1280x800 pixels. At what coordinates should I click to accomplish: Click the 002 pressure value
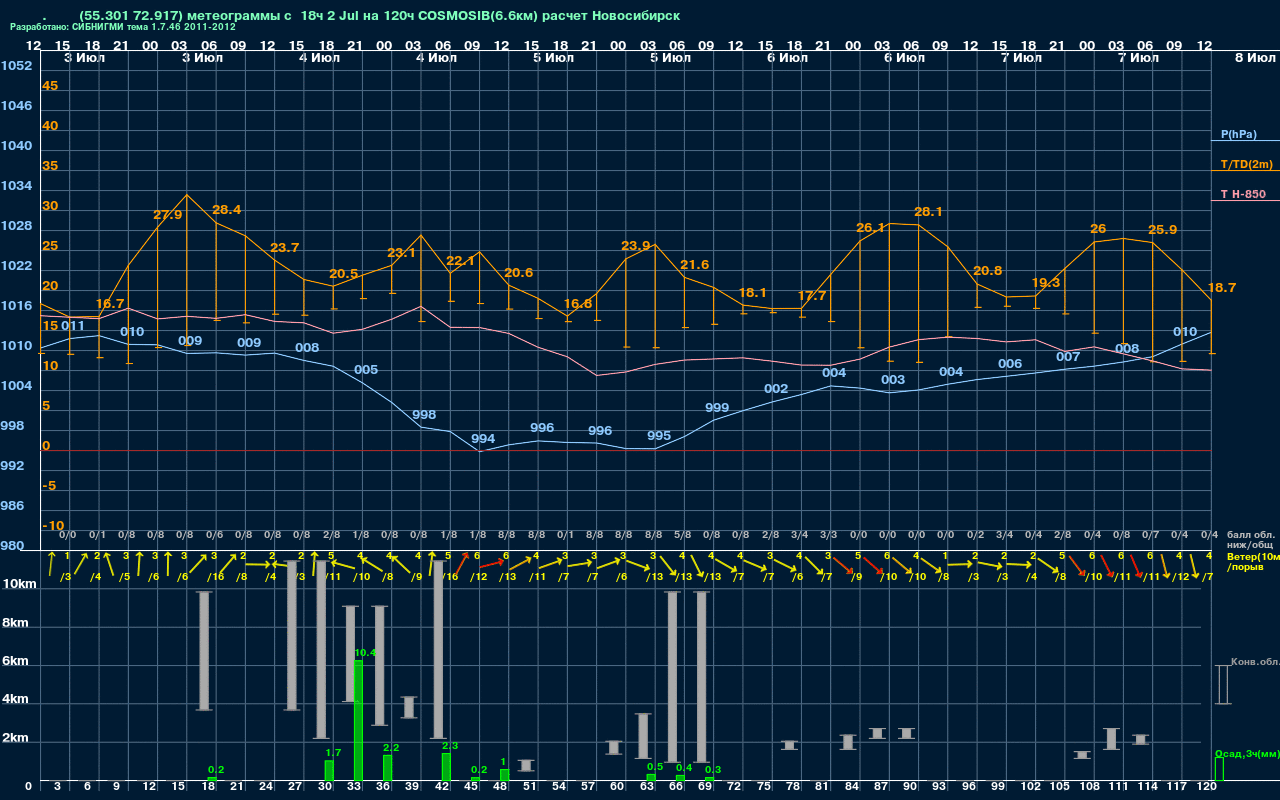click(x=776, y=389)
